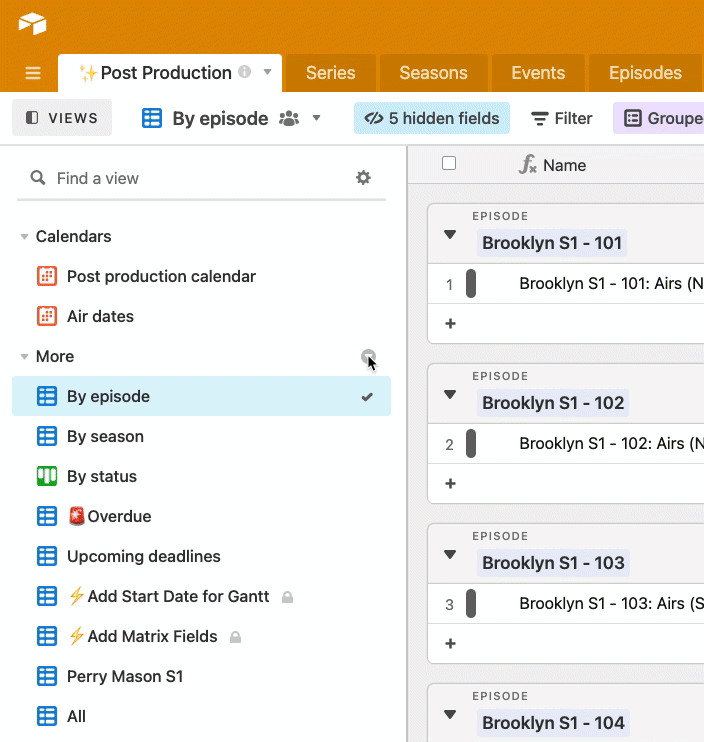Click the More section options button

368,356
